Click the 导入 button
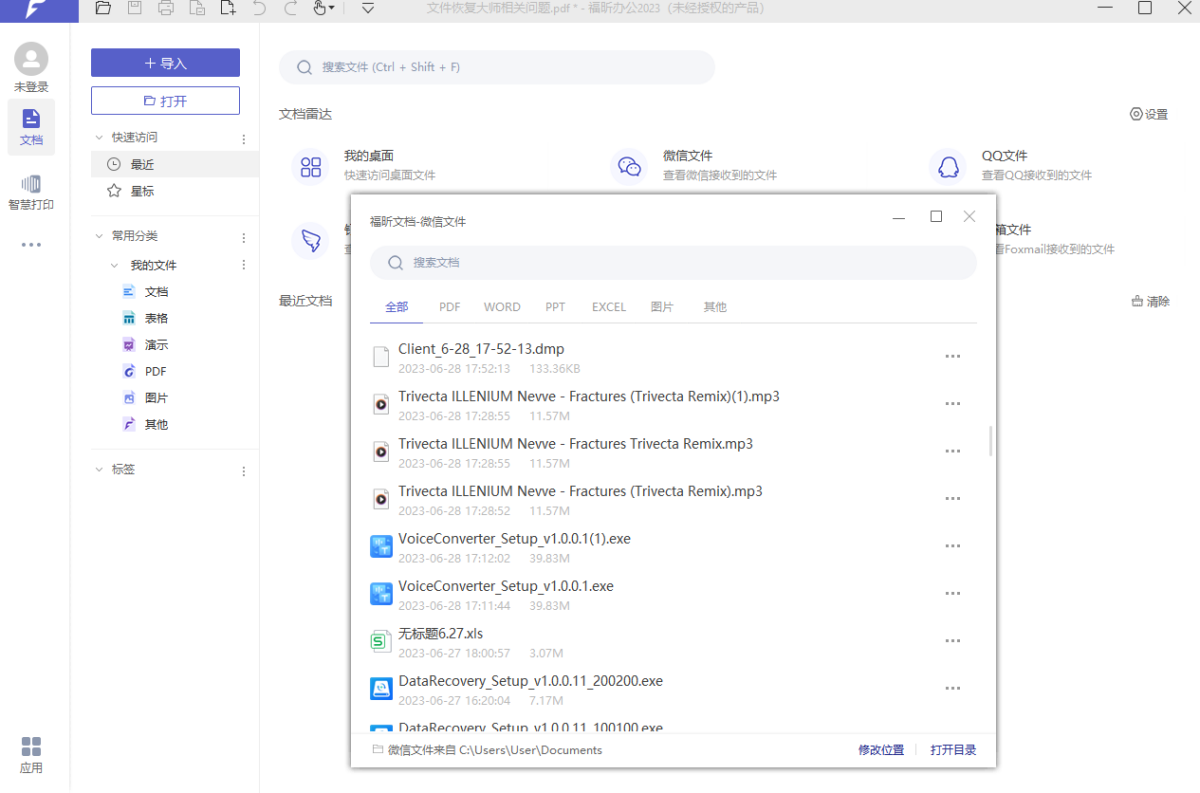Image resolution: width=1200 pixels, height=793 pixels. click(165, 62)
